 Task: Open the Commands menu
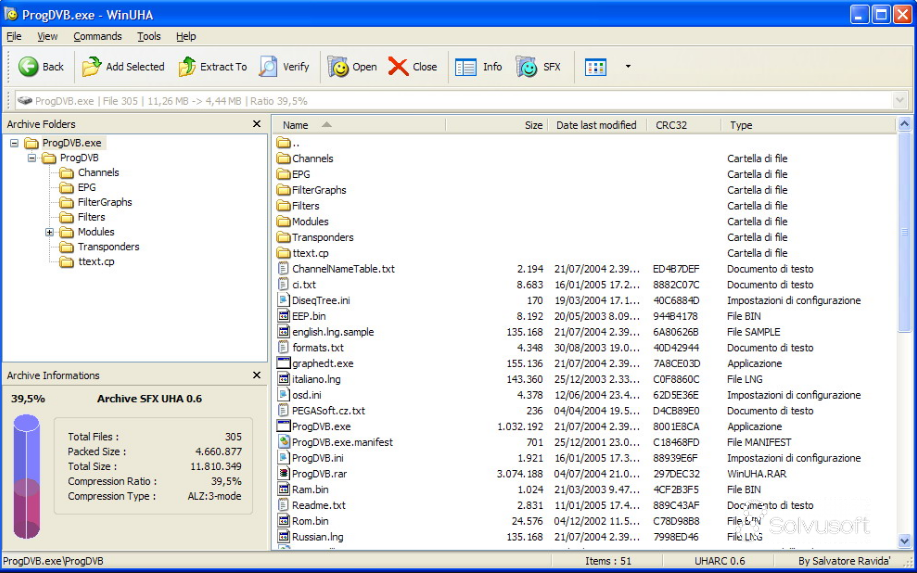(x=98, y=36)
